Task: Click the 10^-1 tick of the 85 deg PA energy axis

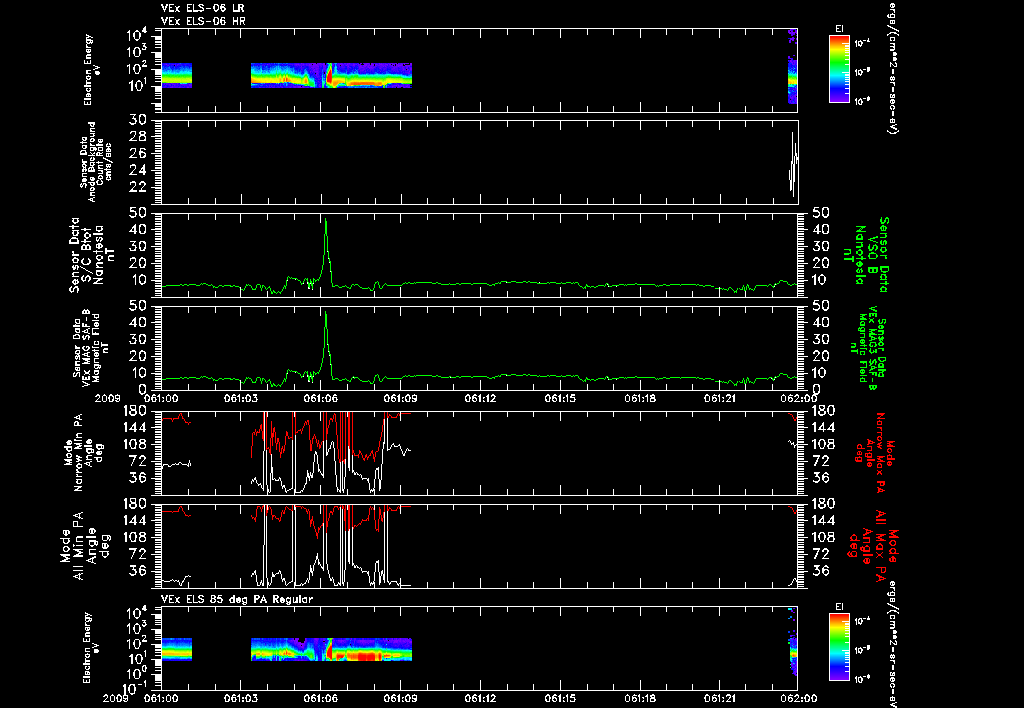Action: pyautogui.click(x=133, y=688)
